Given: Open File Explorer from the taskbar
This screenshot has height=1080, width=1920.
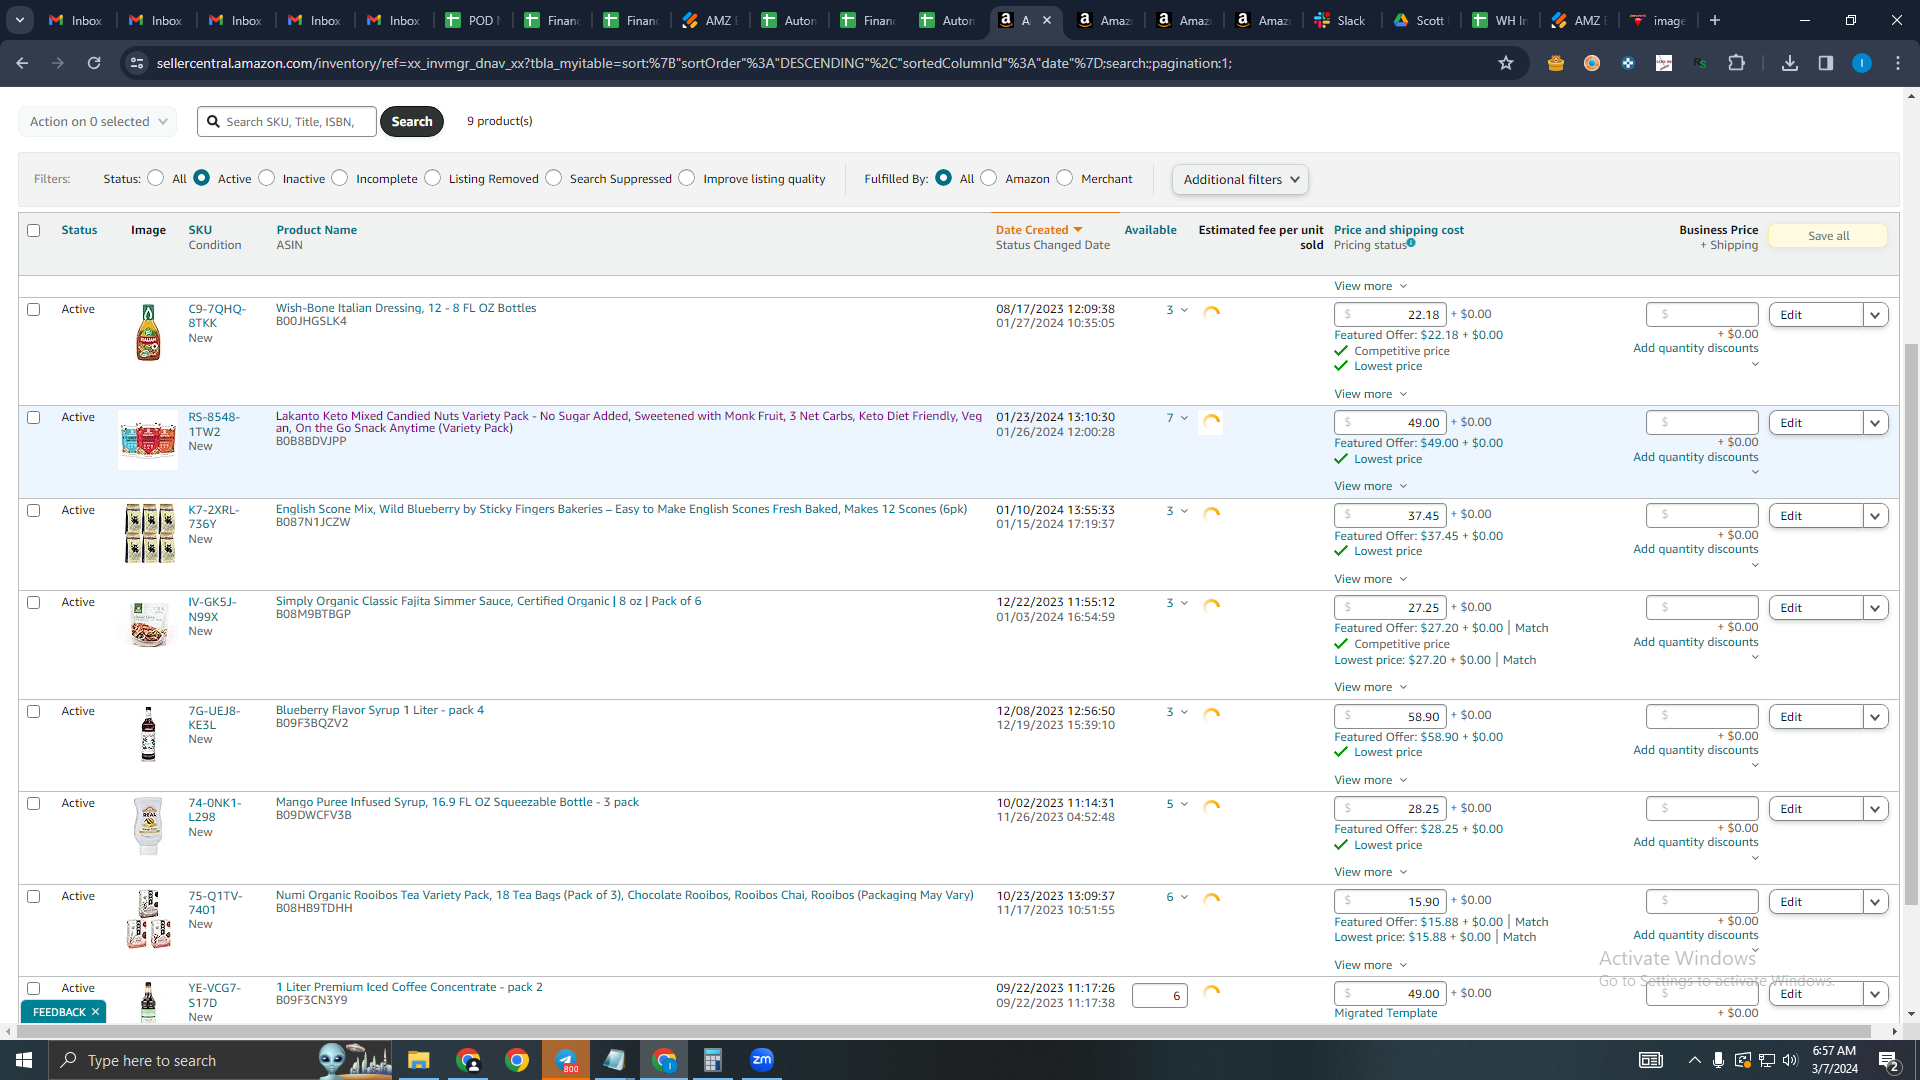Looking at the screenshot, I should 418,1060.
